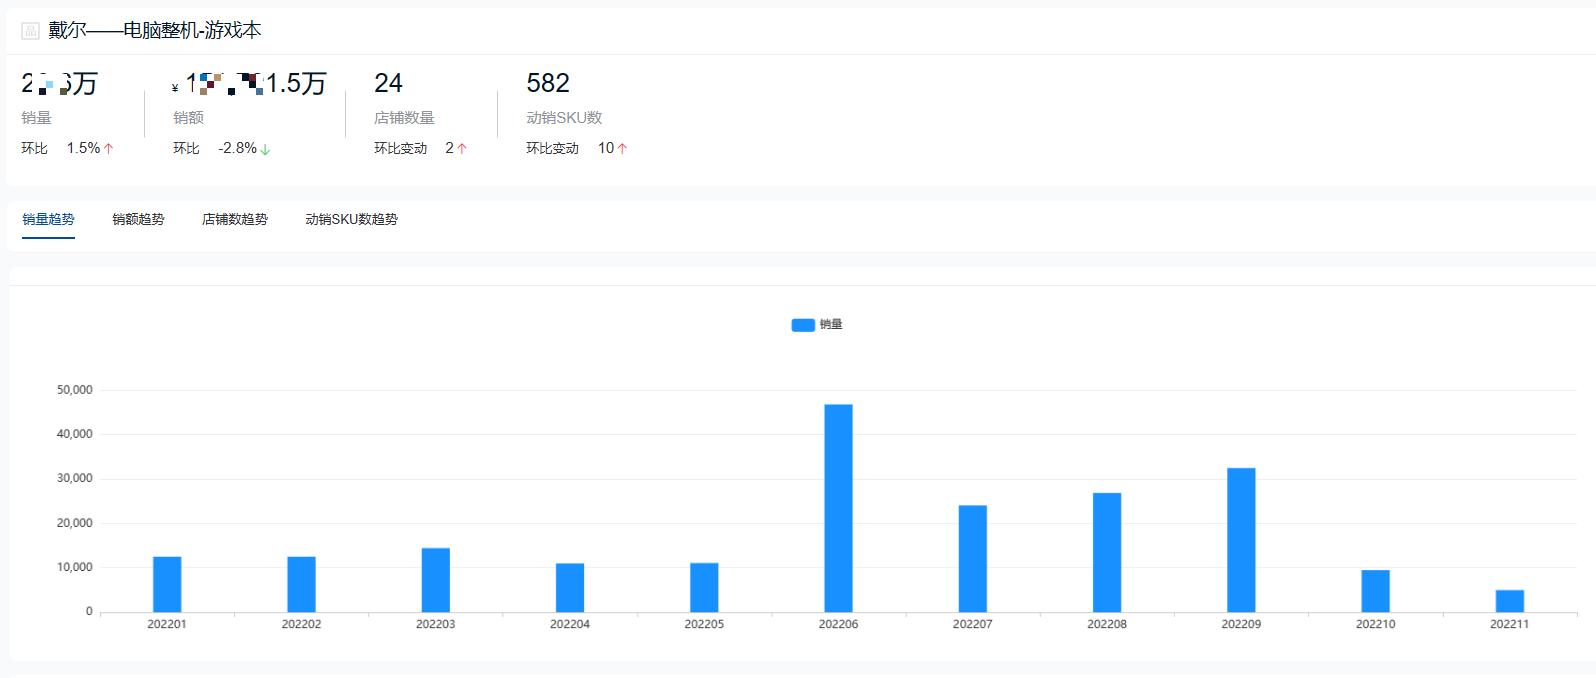1596x678 pixels.
Task: Open the 动销SKU数趋势 tab
Action: pos(351,219)
